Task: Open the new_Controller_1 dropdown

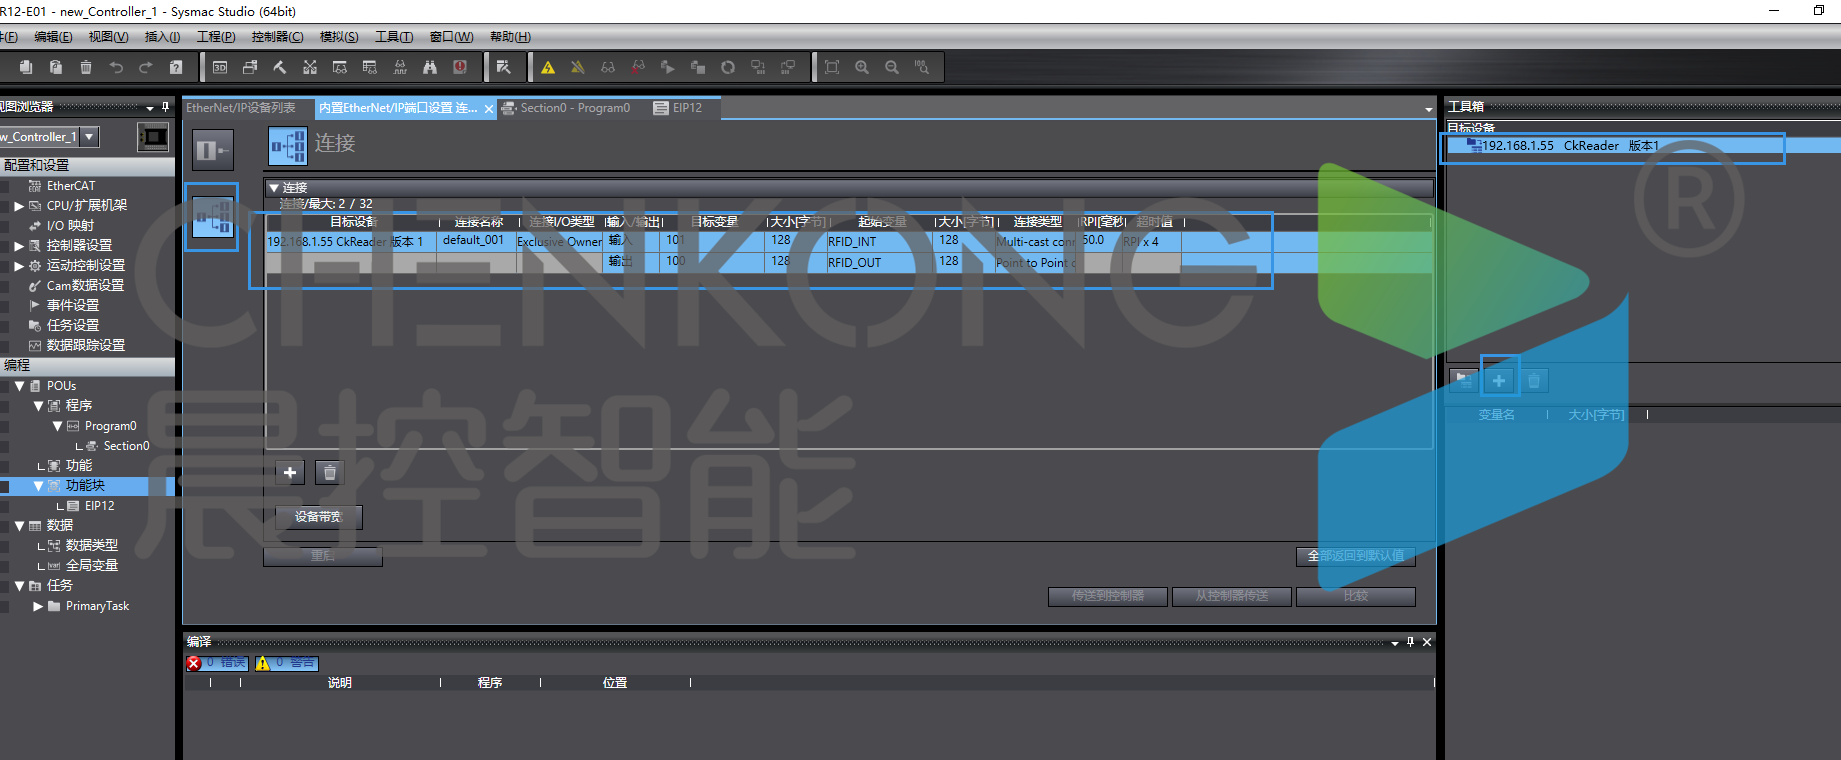Action: (90, 136)
